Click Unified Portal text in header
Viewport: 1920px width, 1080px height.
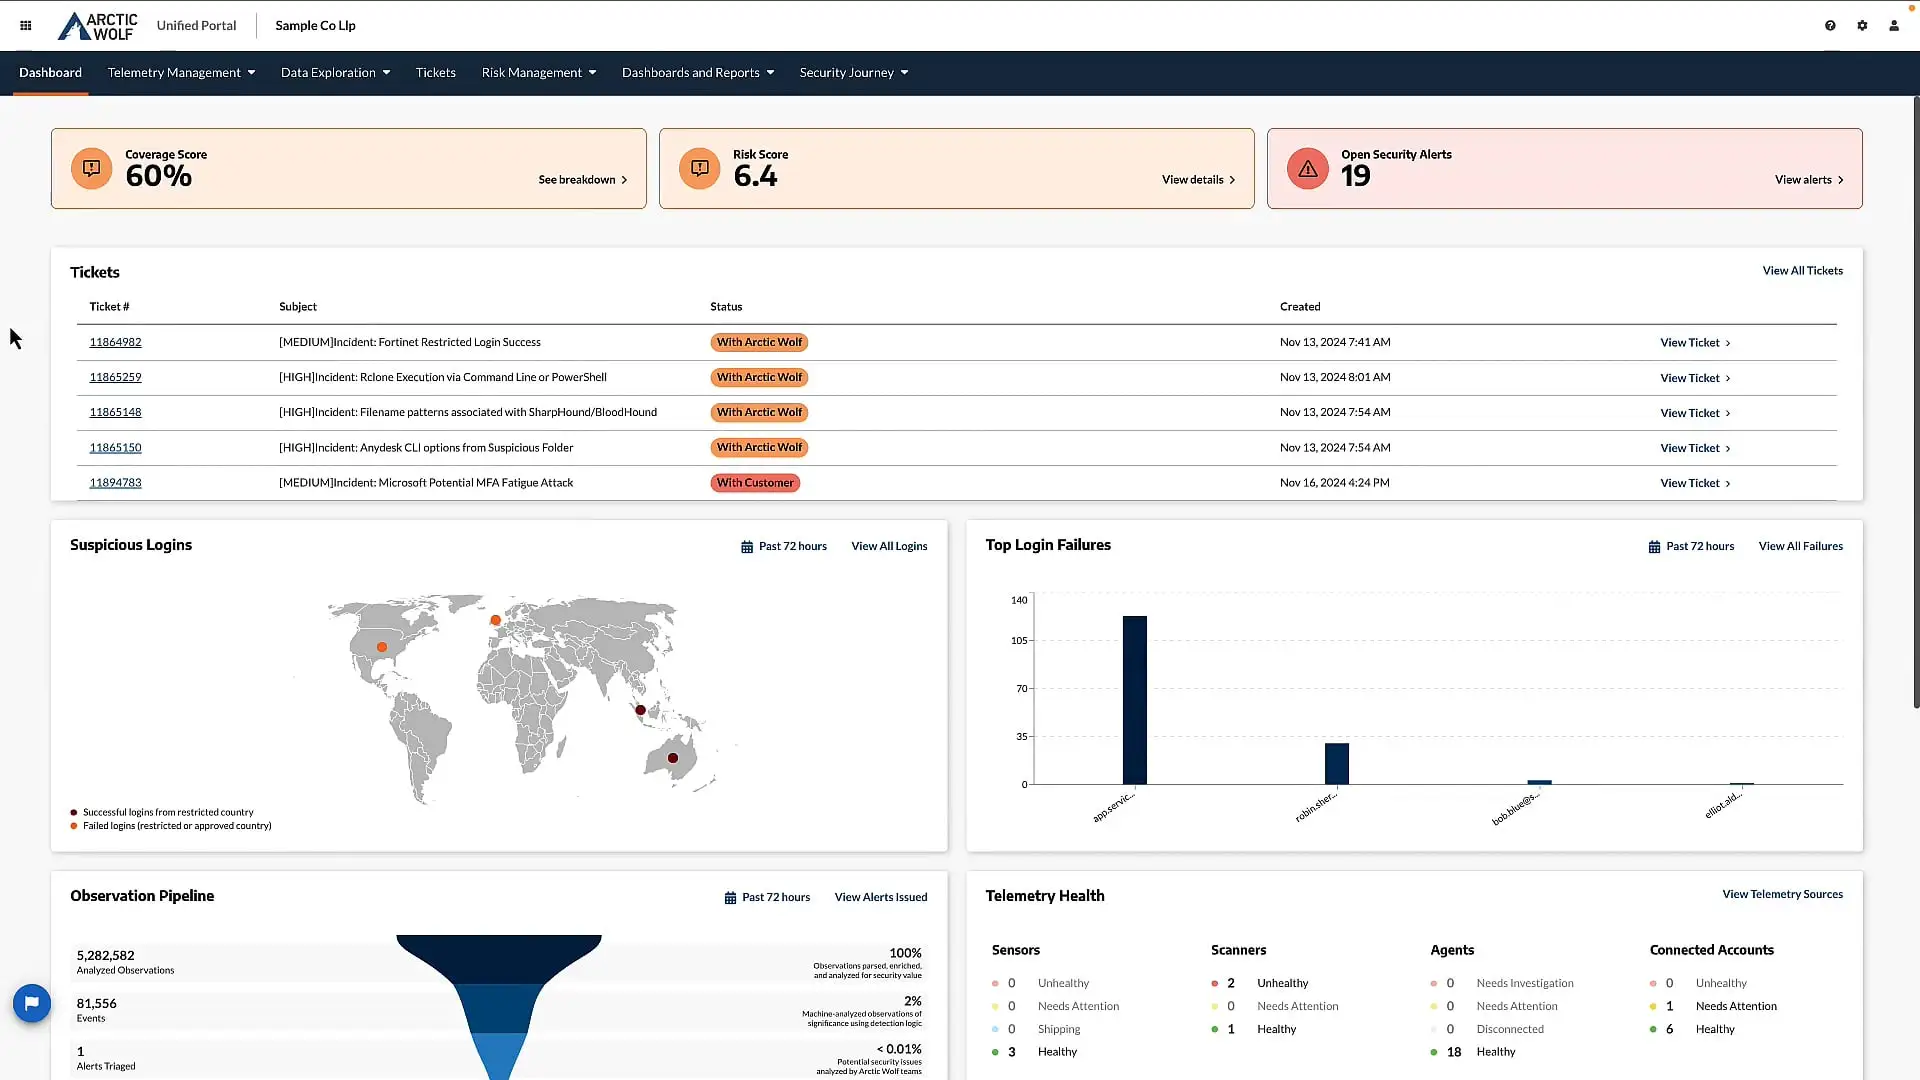tap(196, 26)
